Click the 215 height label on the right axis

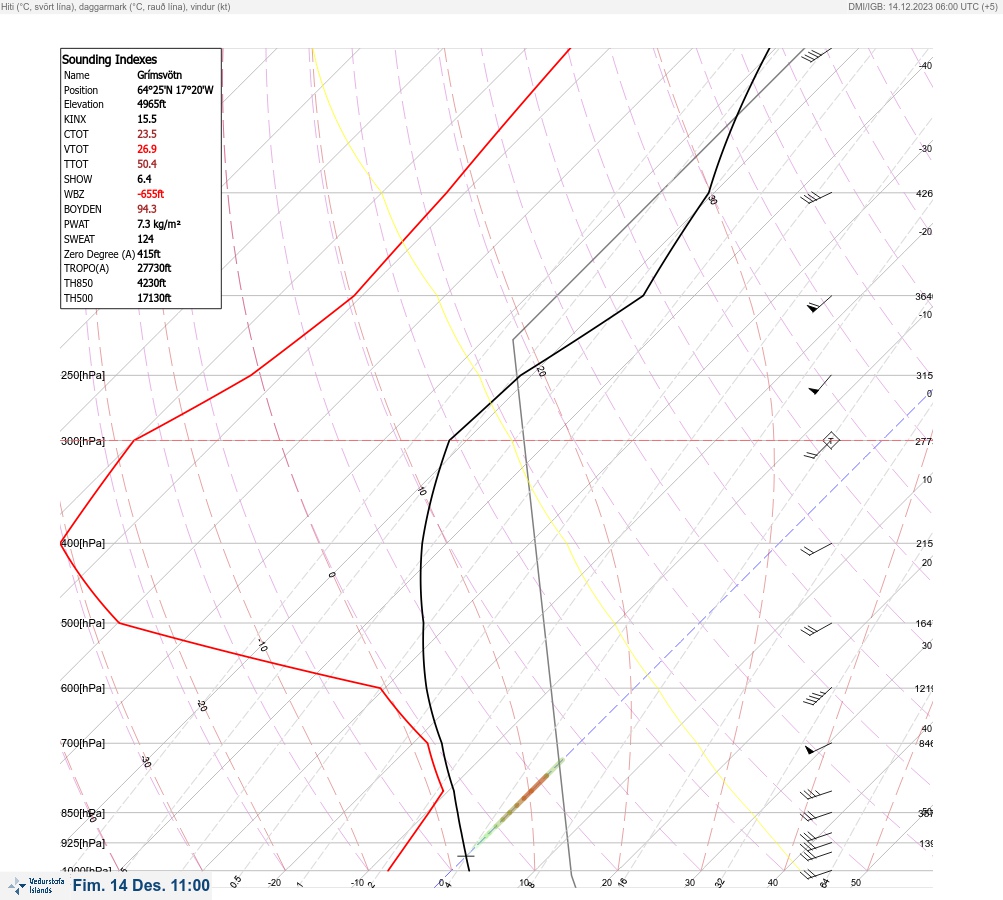924,544
